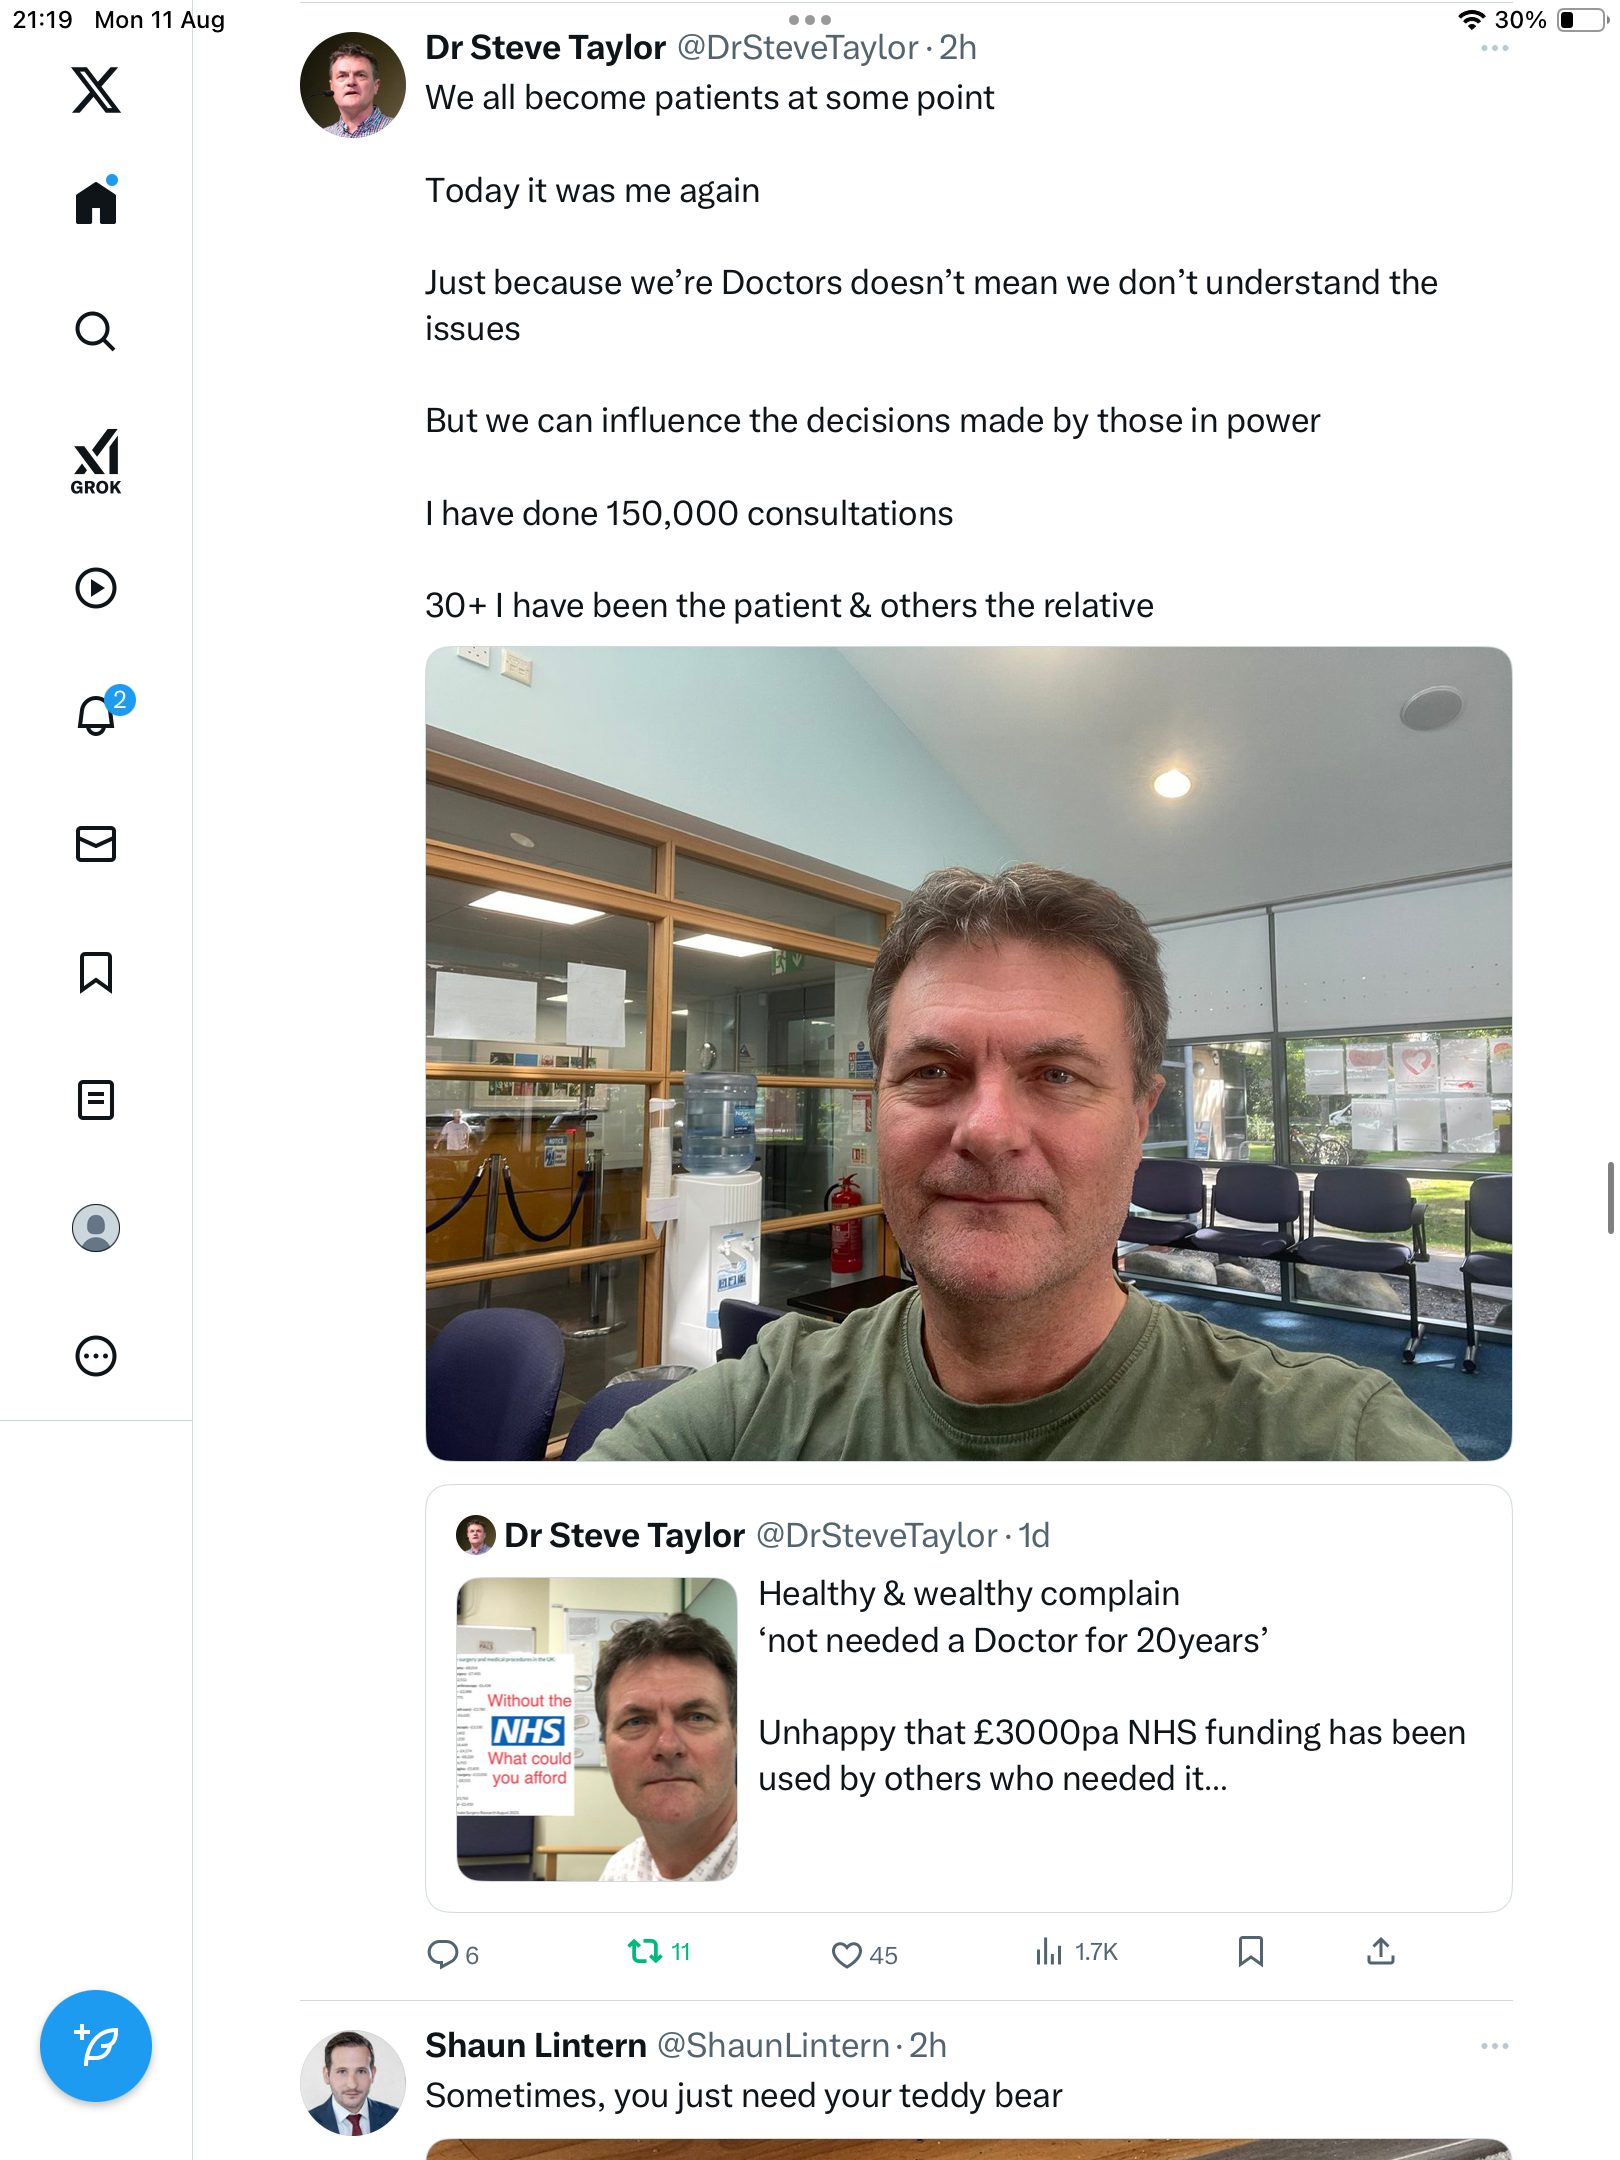Launch the Grok assistant
This screenshot has width=1620, height=2160.
tap(96, 462)
